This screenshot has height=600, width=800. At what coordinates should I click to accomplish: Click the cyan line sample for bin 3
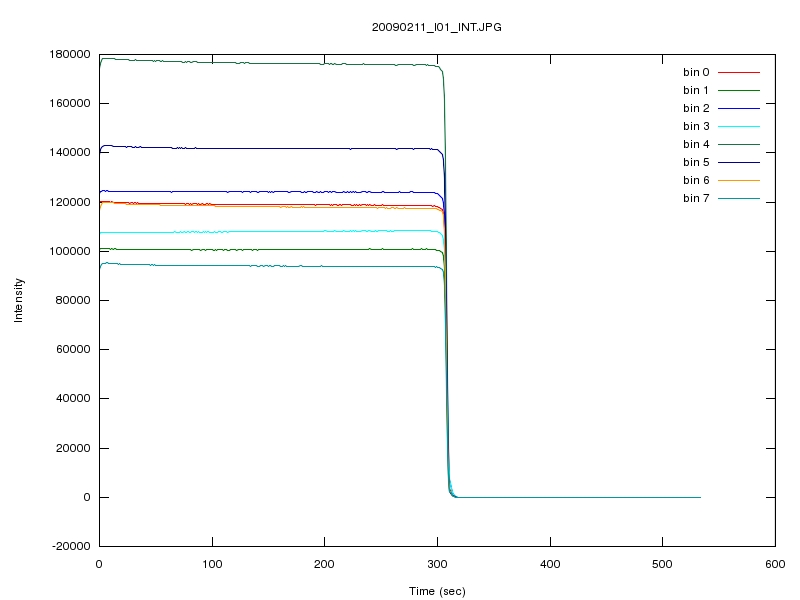pos(739,126)
